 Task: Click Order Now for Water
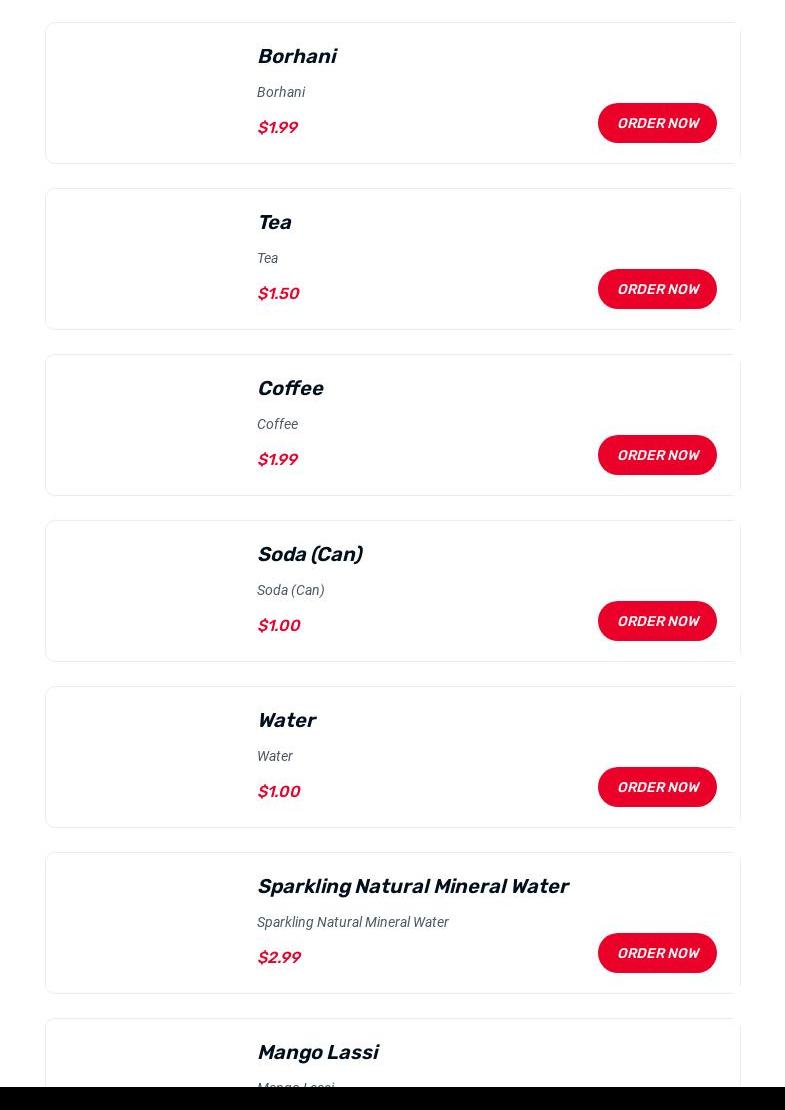(x=657, y=787)
